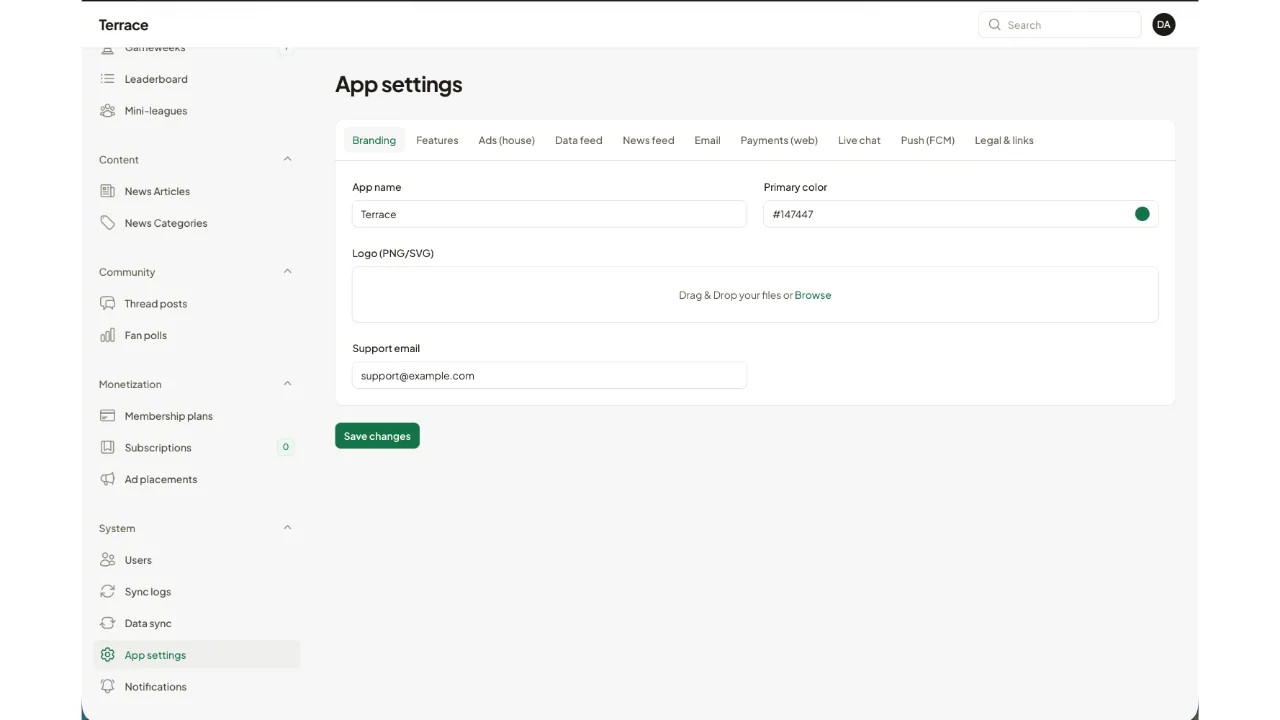Click the Browse link for logo upload

[813, 295]
